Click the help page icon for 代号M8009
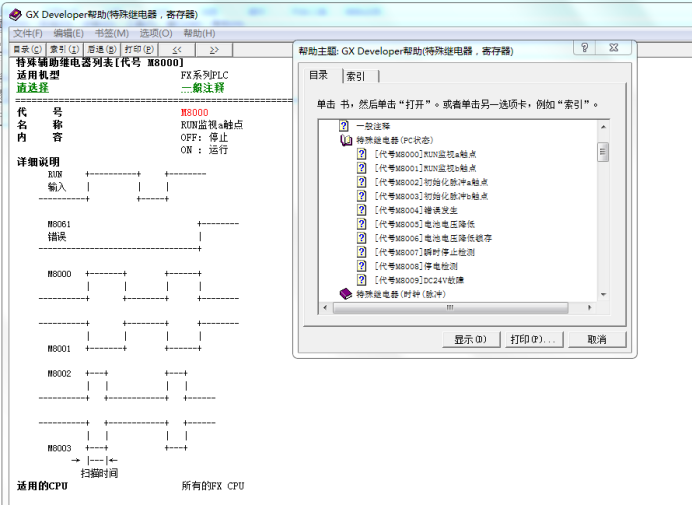Viewport: 692px width, 505px height. [x=361, y=280]
